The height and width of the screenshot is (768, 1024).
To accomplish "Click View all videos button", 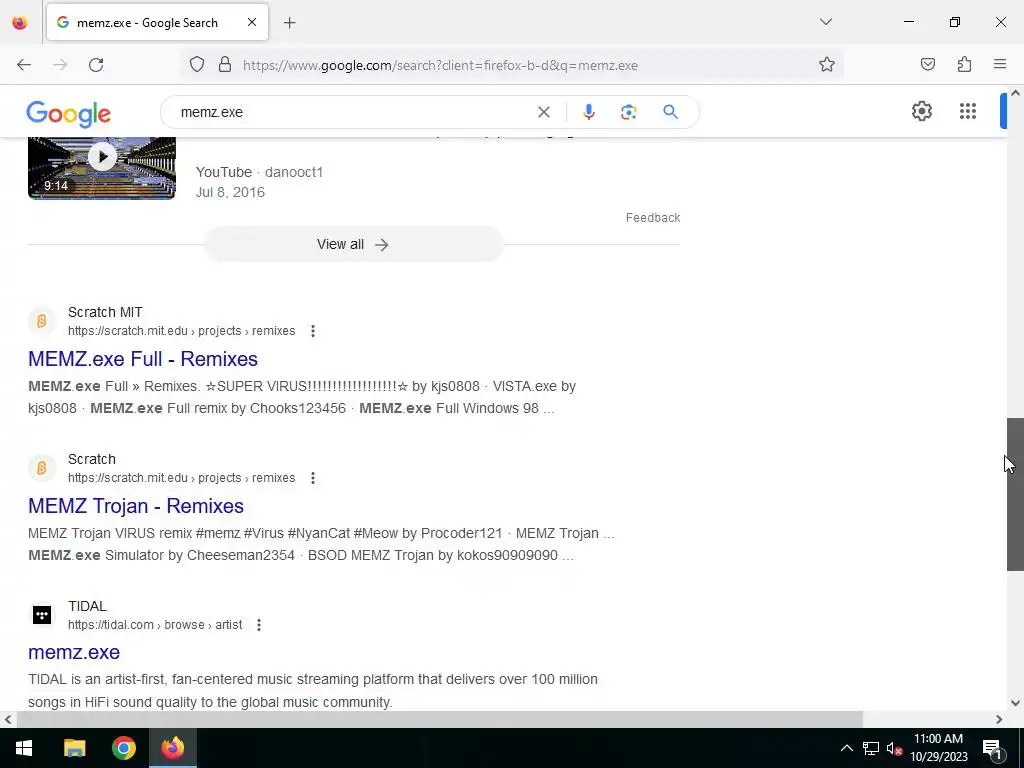I will 353,244.
